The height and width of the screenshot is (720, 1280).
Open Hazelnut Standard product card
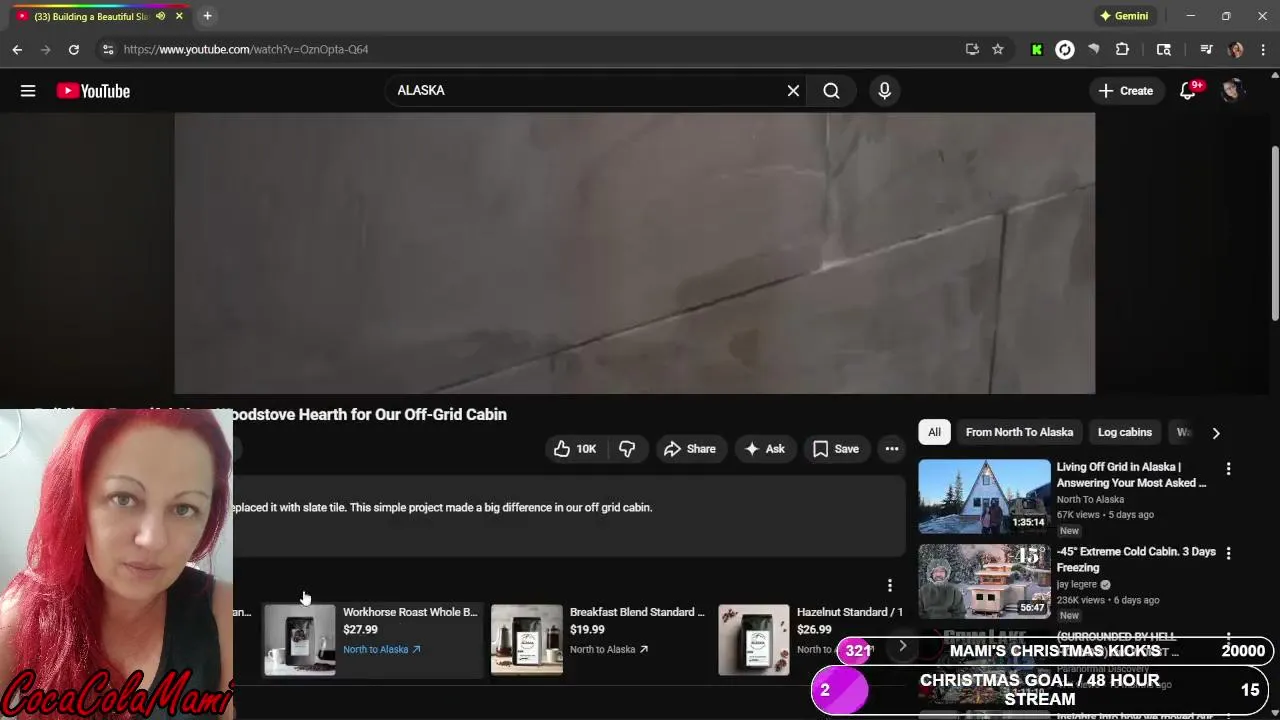coord(812,640)
